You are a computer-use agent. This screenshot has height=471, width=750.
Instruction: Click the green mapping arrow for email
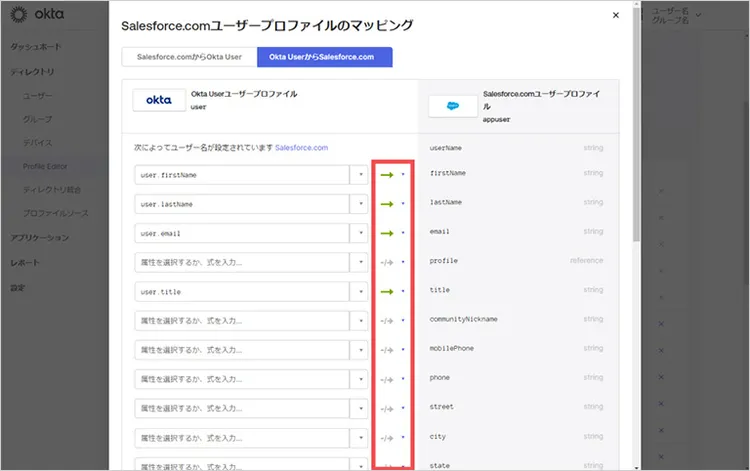[387, 233]
